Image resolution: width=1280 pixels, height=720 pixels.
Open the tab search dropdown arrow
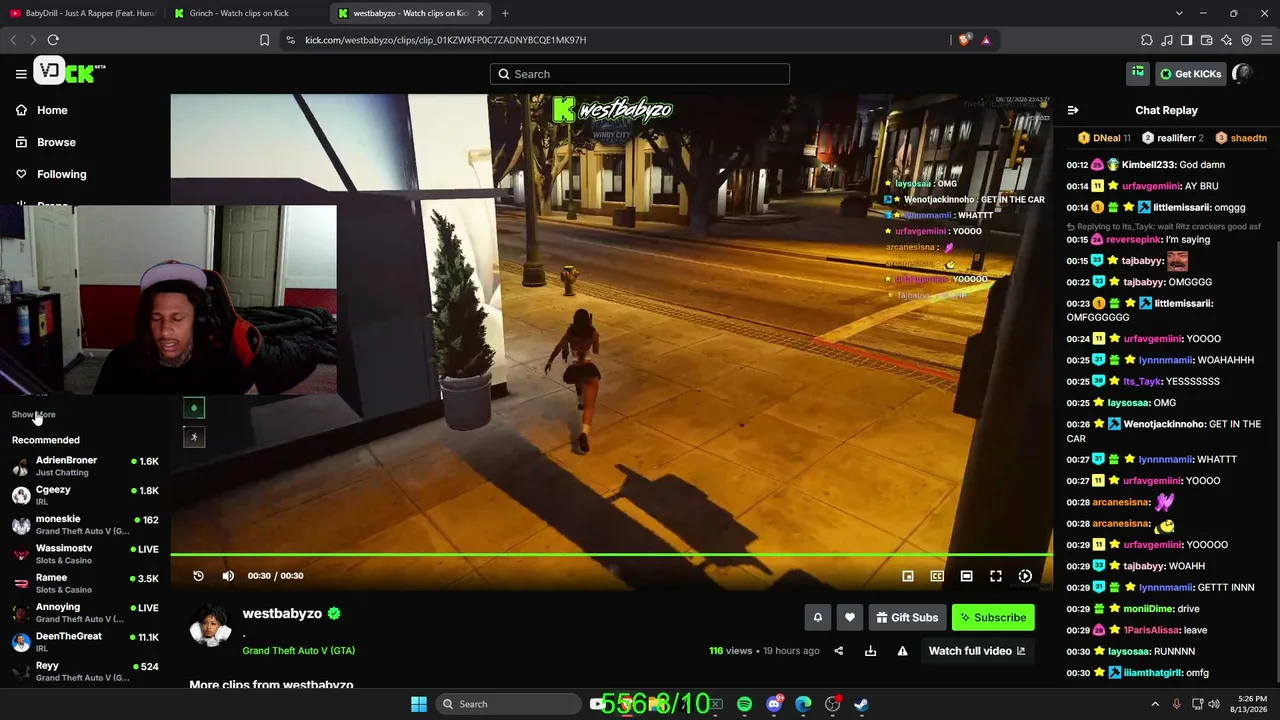[x=1180, y=13]
